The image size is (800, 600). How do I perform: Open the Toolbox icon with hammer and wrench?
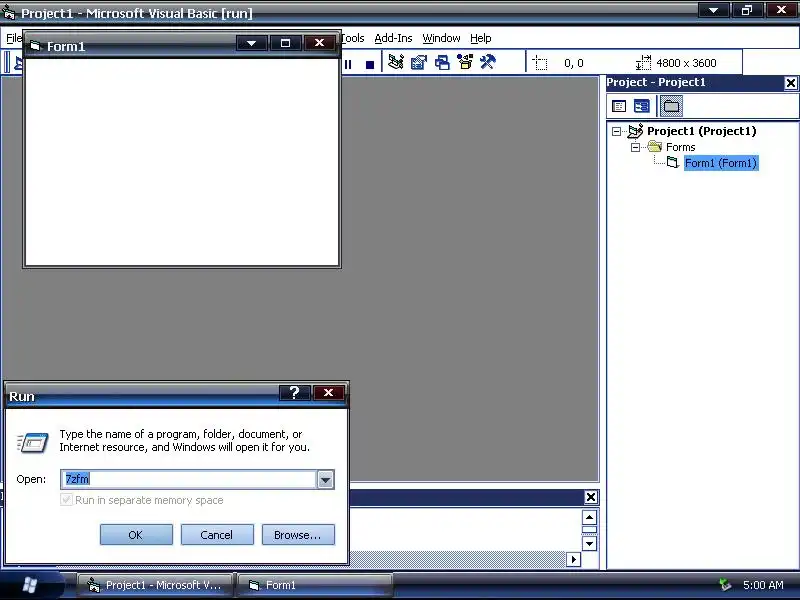(x=488, y=62)
